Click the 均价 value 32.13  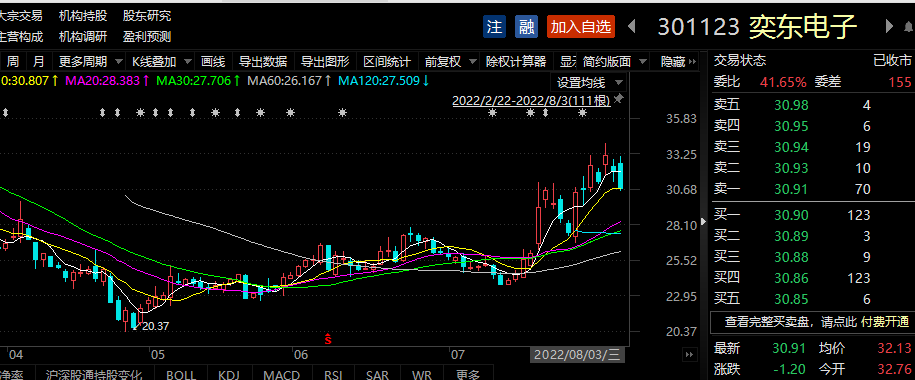point(895,348)
